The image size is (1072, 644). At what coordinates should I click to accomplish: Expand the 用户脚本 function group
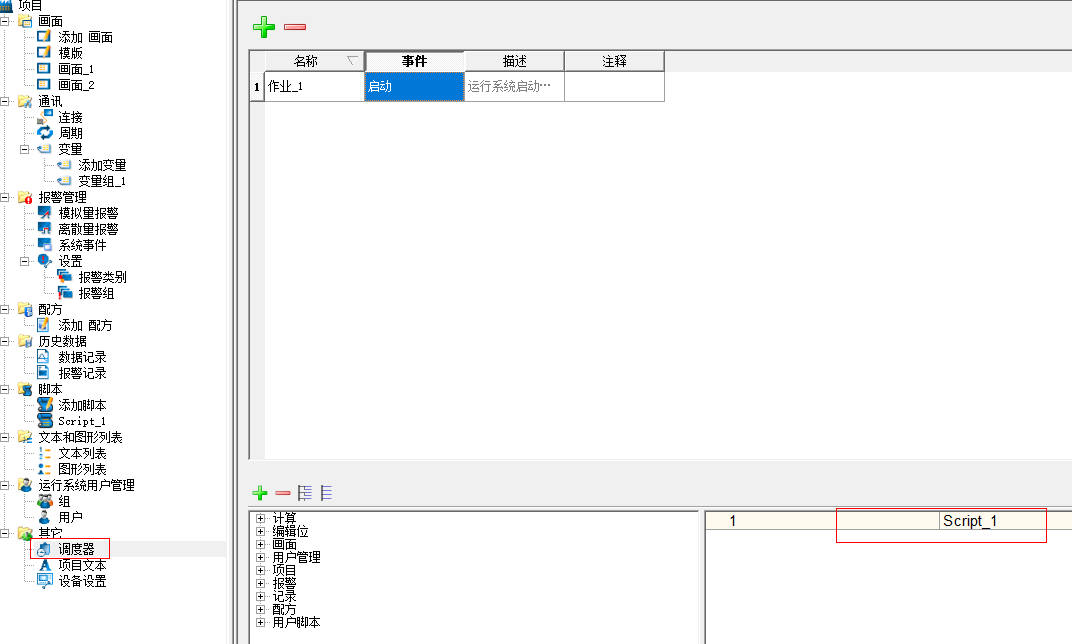[260, 622]
